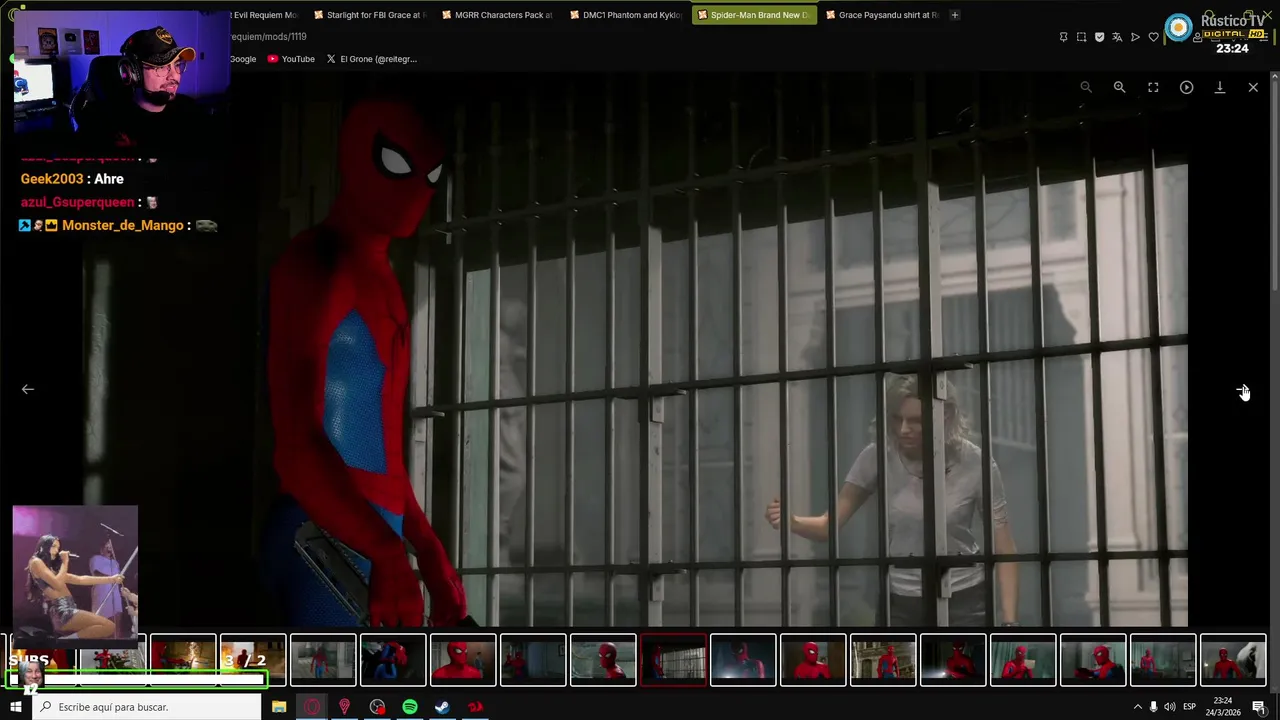The height and width of the screenshot is (720, 1280).
Task: Take a snapshot using the browser capture icon
Action: [1081, 37]
